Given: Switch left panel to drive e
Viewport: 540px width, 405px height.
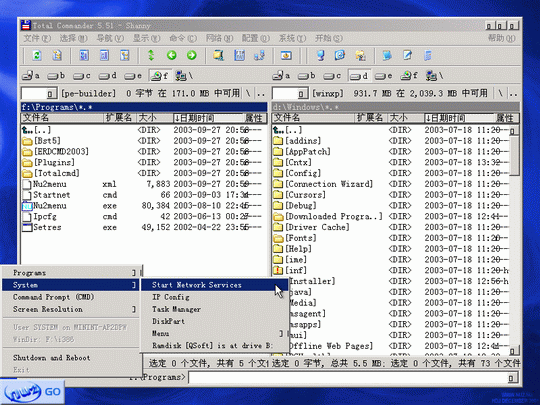Looking at the screenshot, I should [x=133, y=75].
